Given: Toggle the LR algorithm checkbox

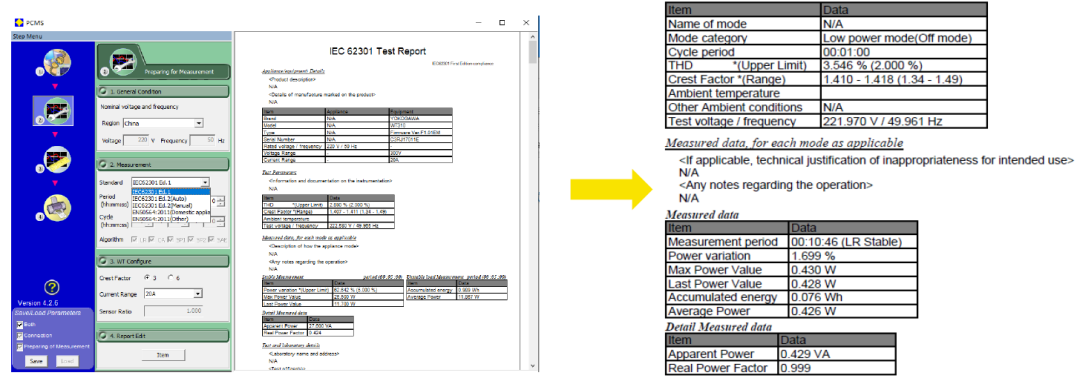Looking at the screenshot, I should [134, 239].
